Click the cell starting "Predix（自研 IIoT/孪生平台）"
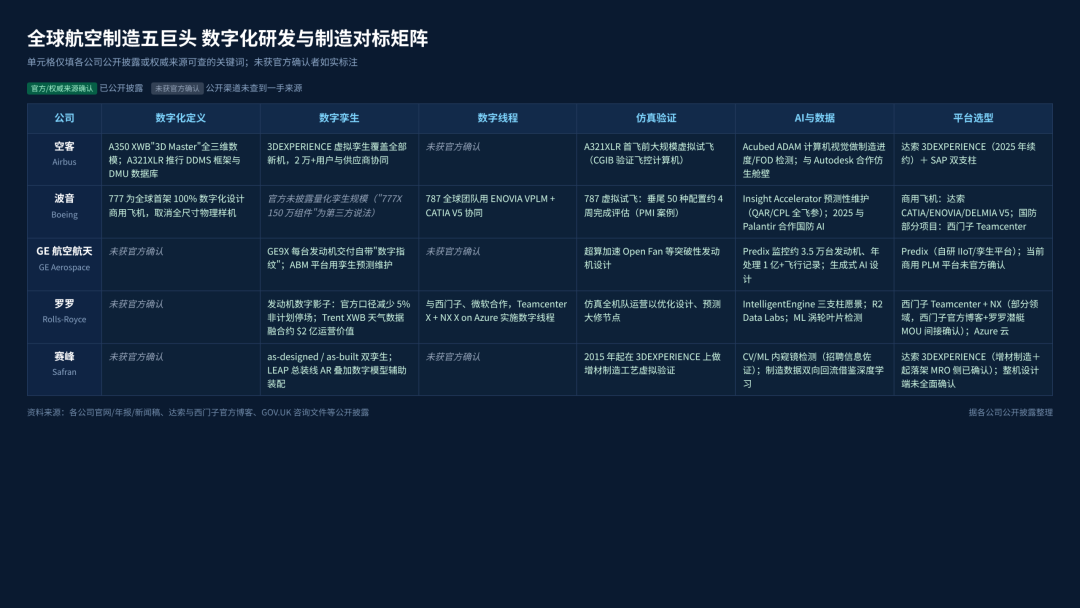The image size is (1080, 608). (x=973, y=264)
